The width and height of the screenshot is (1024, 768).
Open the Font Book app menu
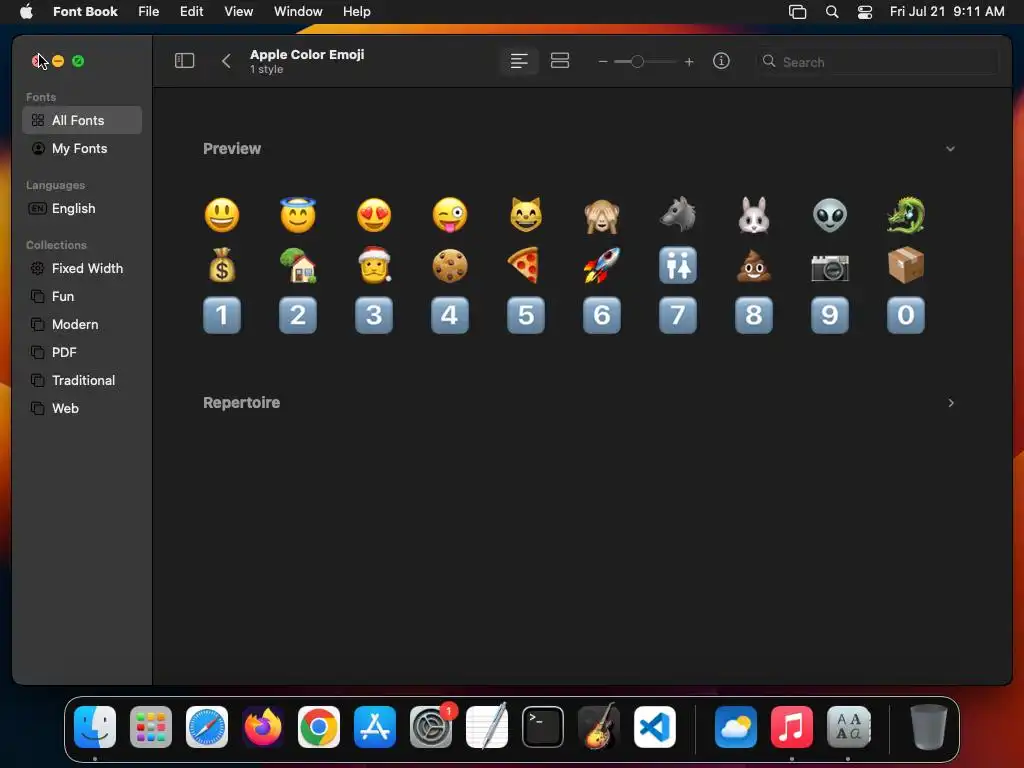pos(85,12)
